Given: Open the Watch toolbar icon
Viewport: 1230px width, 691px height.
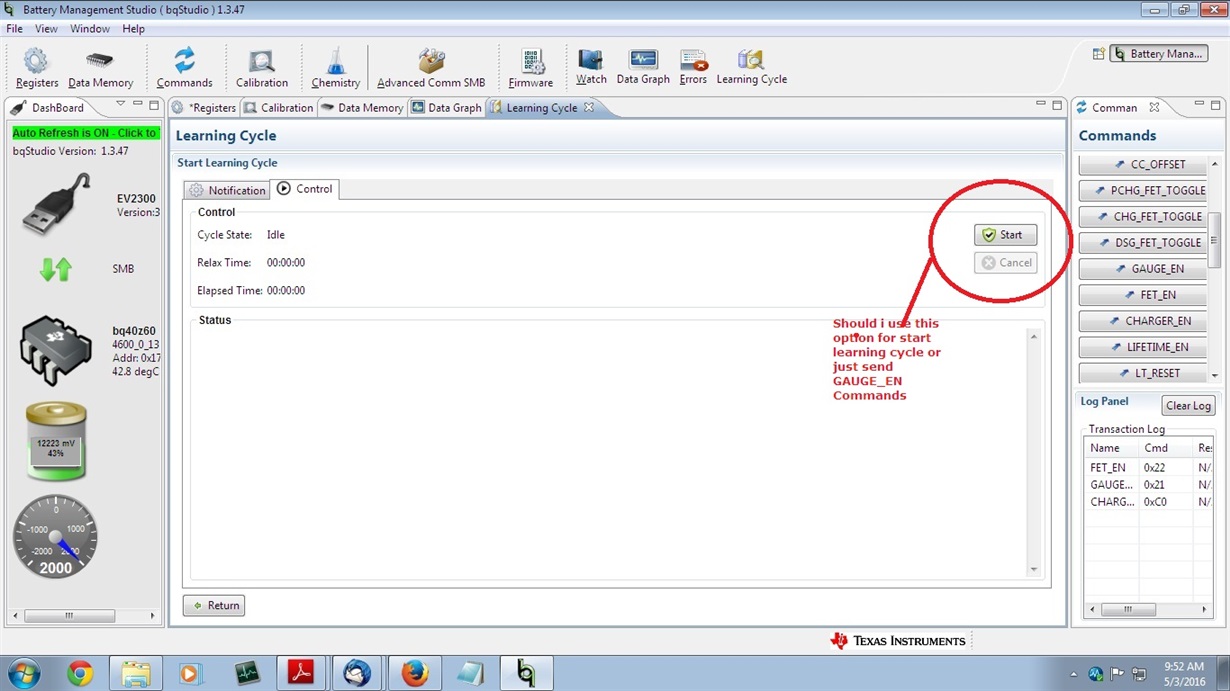Looking at the screenshot, I should coord(591,67).
